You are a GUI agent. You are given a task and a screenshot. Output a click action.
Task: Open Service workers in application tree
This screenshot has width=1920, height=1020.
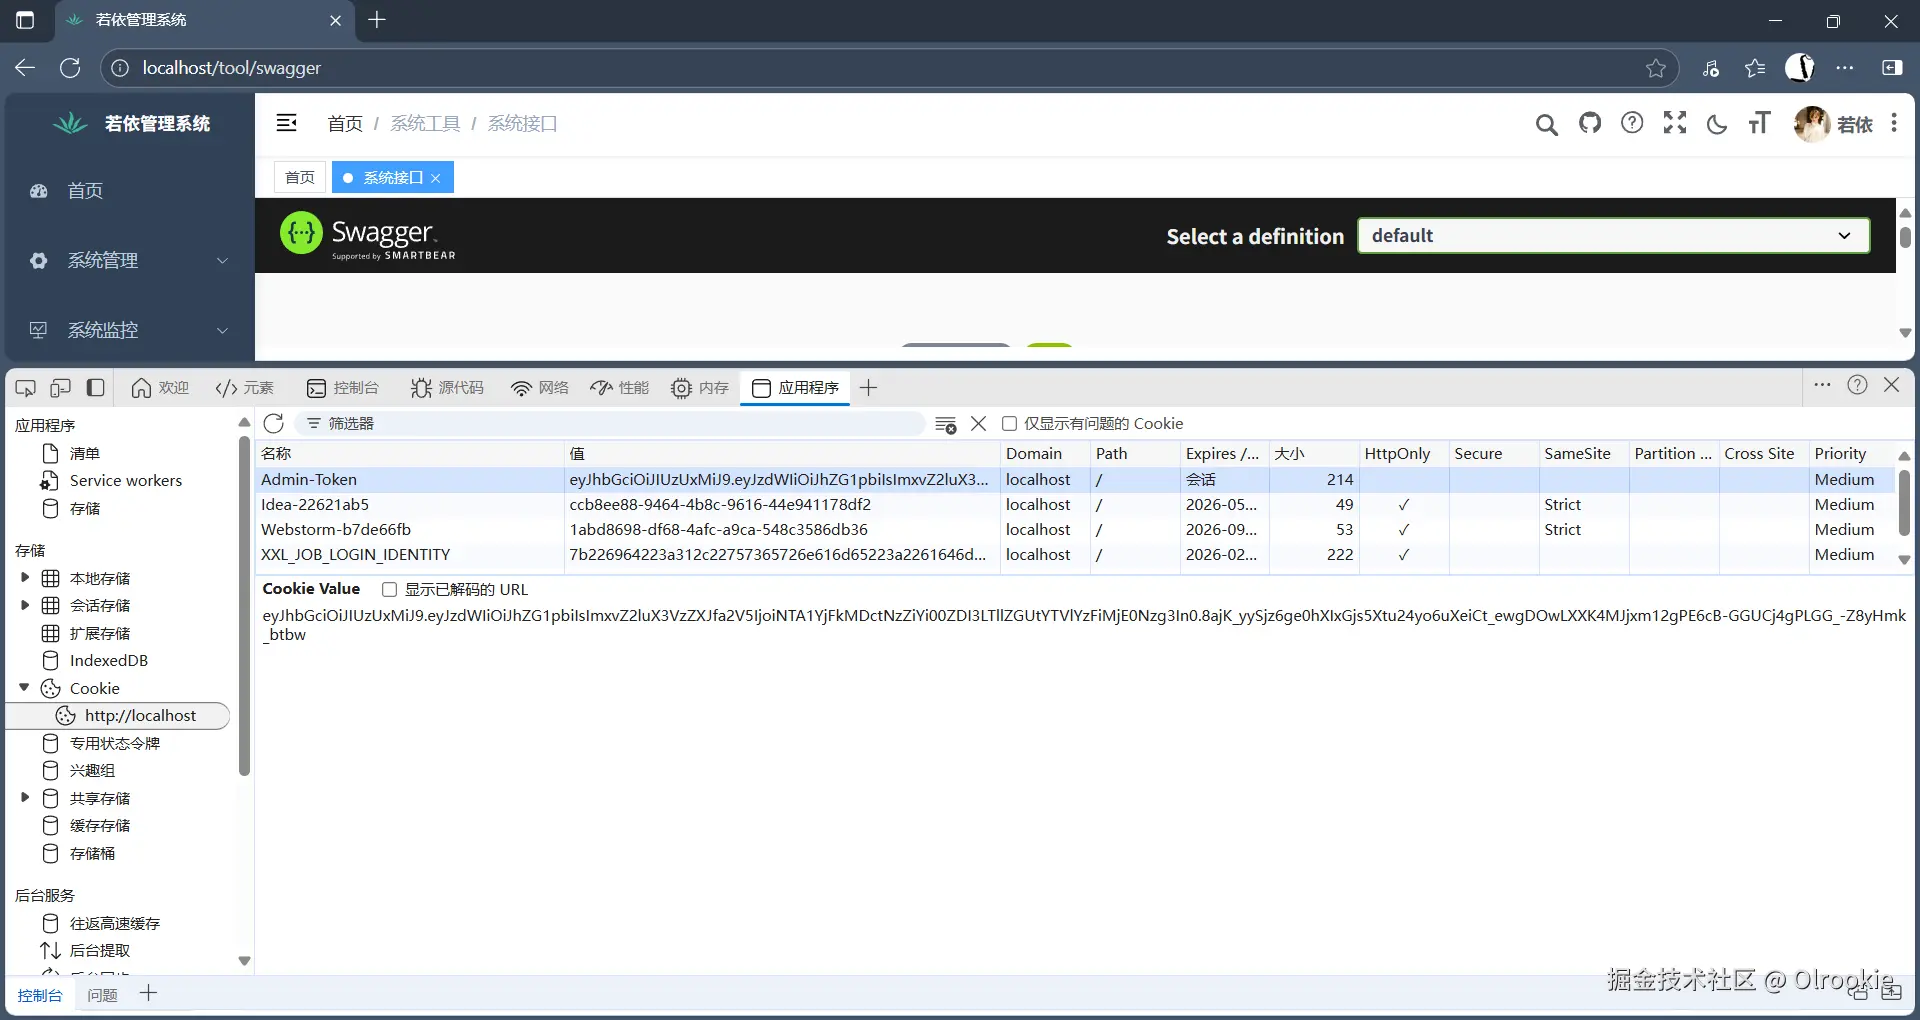[125, 481]
